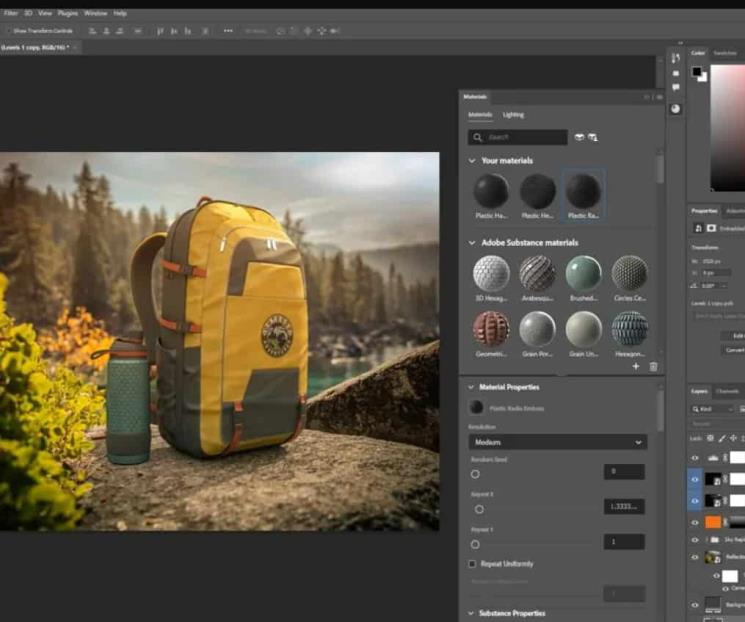Click the 3D pan mode icon
The image size is (745, 622).
point(308,31)
